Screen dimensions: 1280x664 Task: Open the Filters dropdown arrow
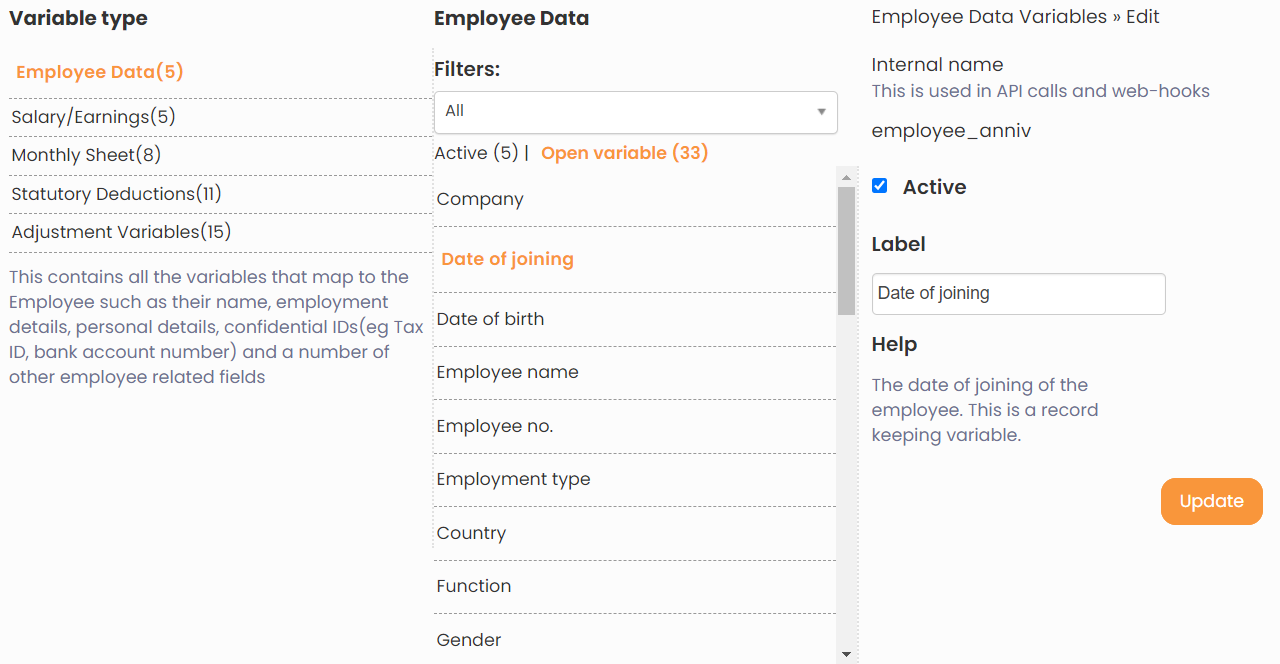tap(820, 112)
